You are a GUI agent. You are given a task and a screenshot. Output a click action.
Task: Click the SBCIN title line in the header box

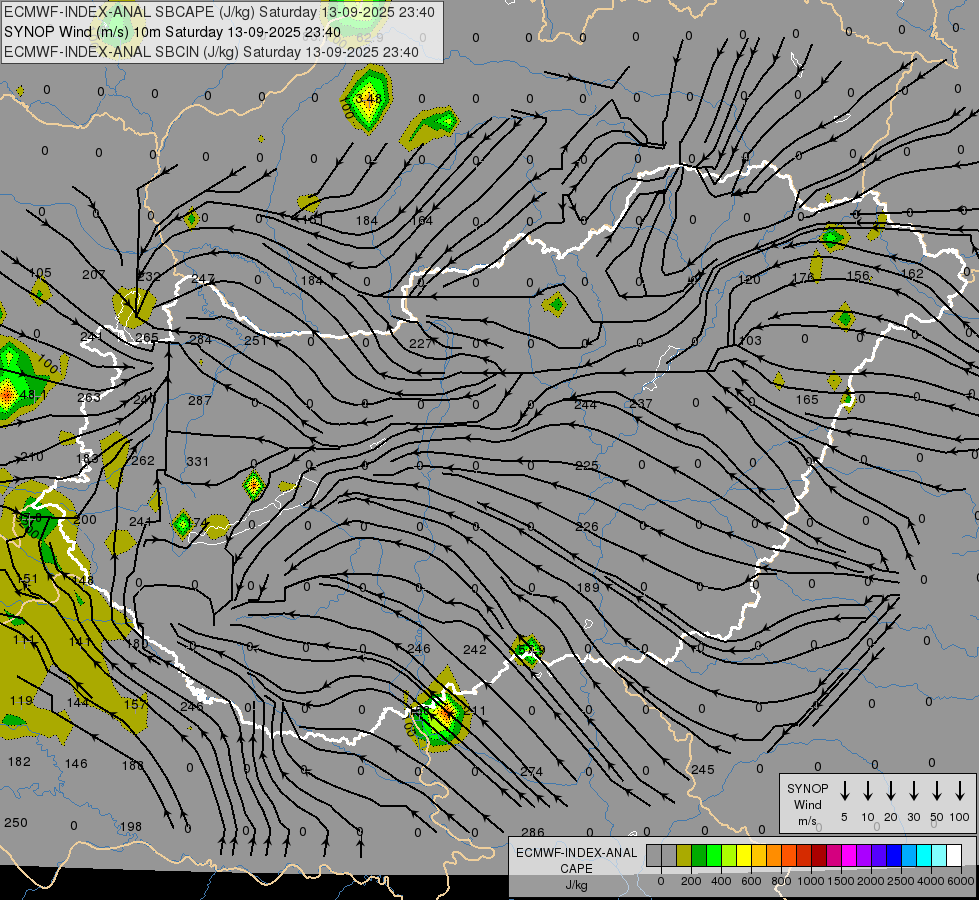[x=211, y=52]
